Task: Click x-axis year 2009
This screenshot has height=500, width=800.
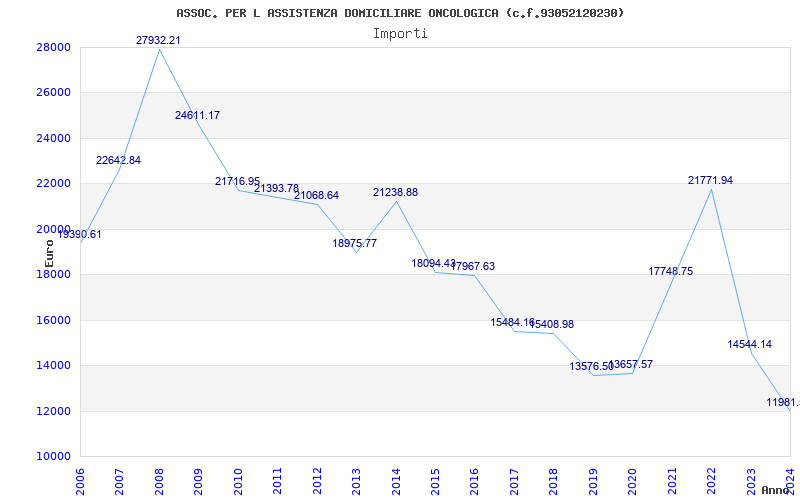Action: coord(198,482)
